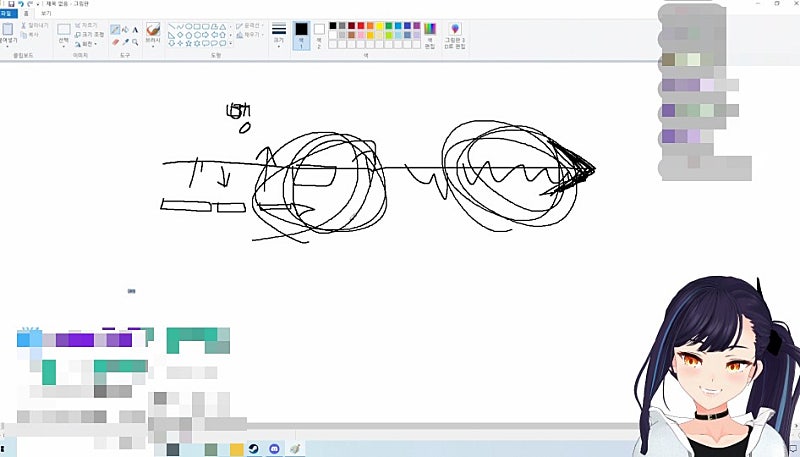The image size is (800, 457).
Task: Choose the Diamond shape
Action: (x=180, y=35)
